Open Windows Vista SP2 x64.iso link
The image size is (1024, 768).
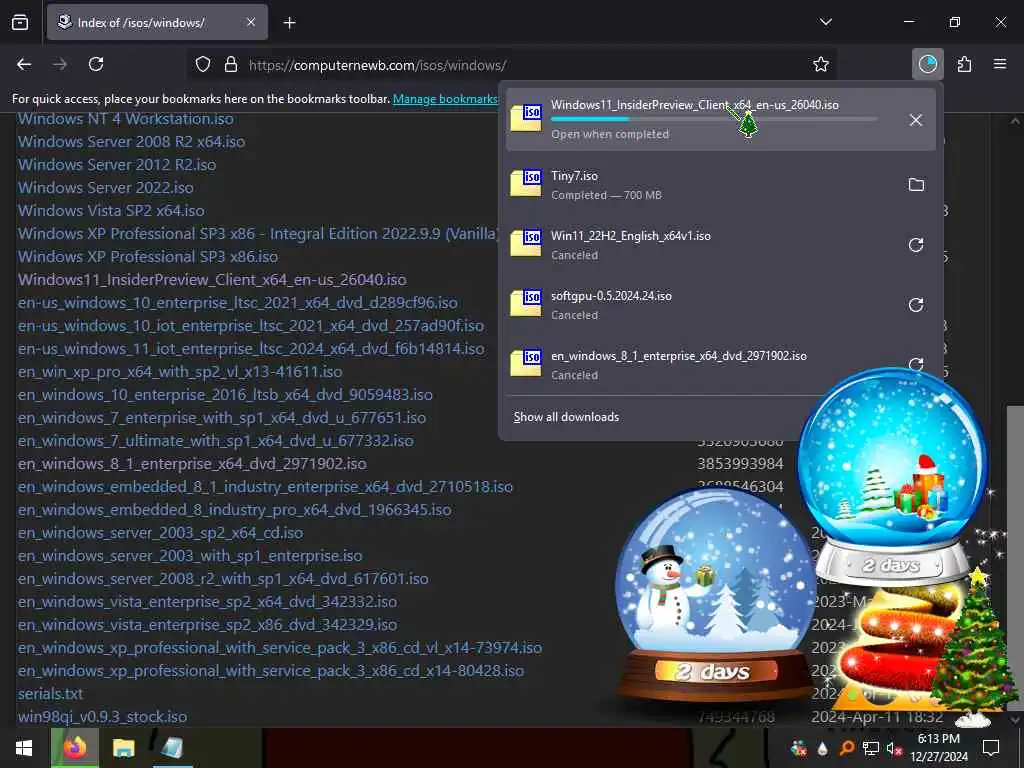pyautogui.click(x=111, y=210)
